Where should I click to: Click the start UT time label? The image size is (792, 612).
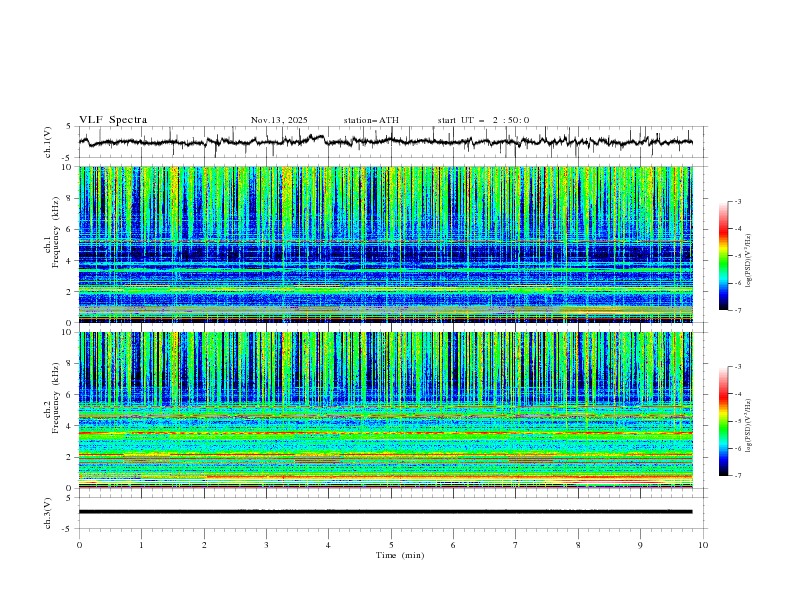coord(483,120)
